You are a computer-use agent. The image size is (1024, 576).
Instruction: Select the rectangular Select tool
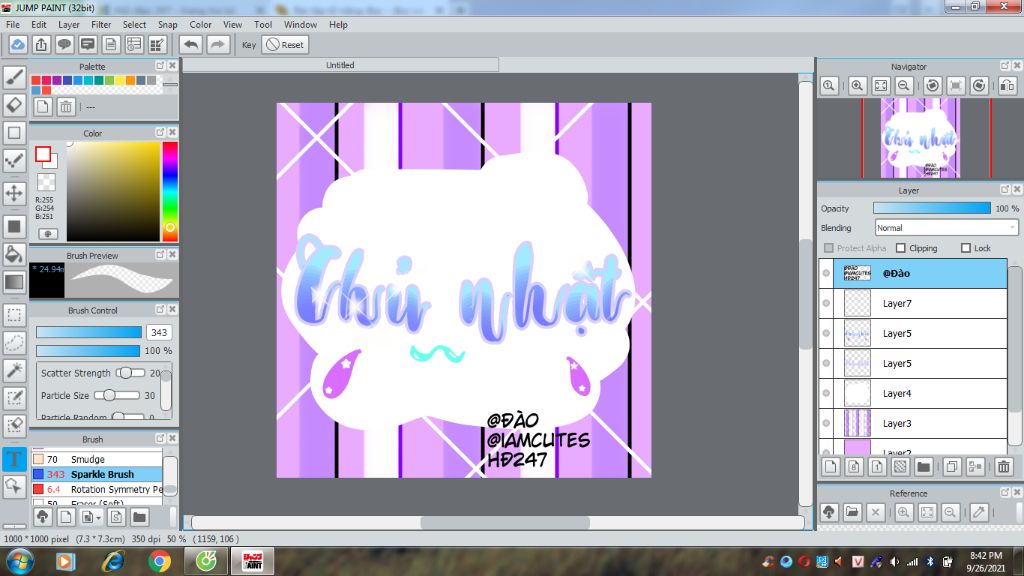pos(14,315)
